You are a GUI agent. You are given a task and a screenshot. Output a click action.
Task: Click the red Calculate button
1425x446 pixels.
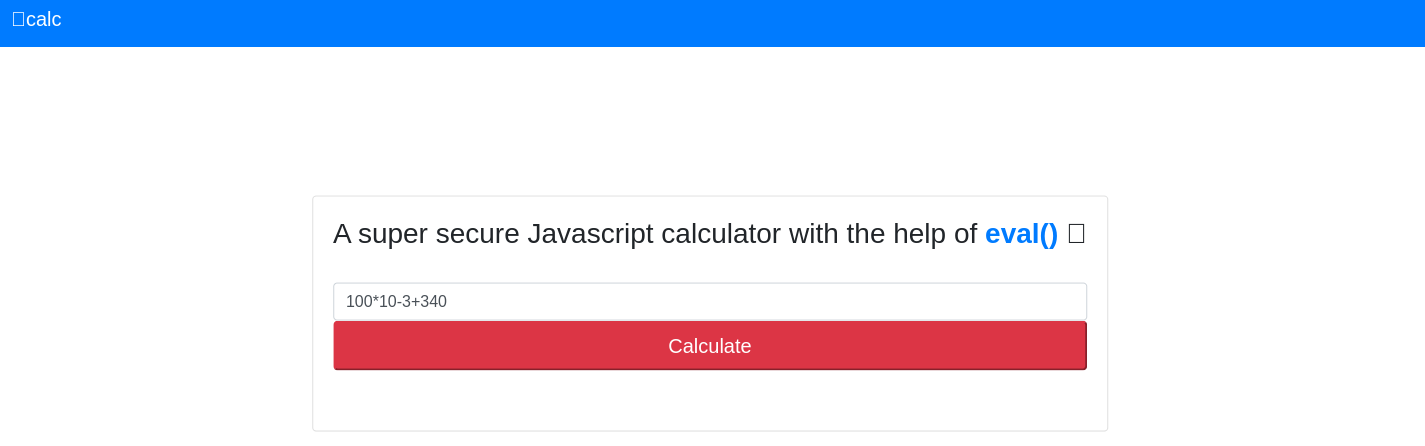coord(710,346)
